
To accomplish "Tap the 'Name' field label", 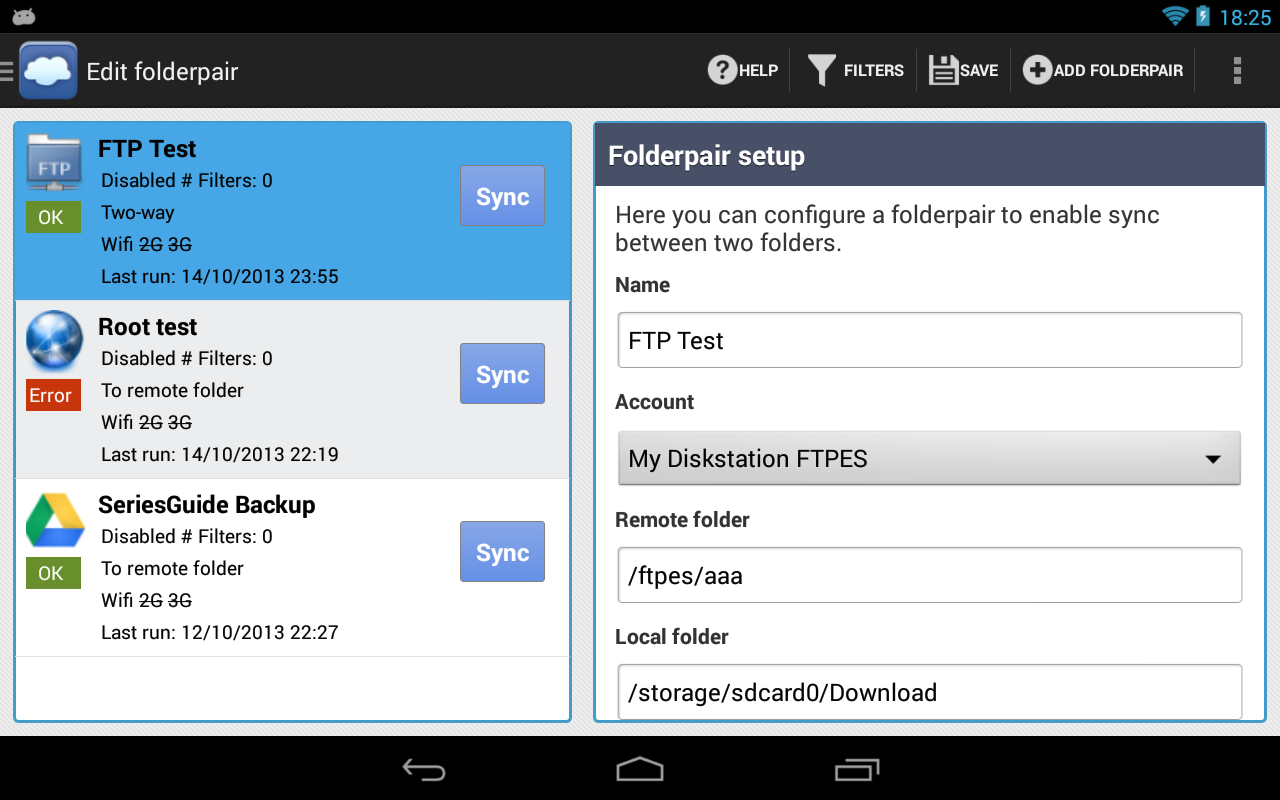I will [x=643, y=285].
